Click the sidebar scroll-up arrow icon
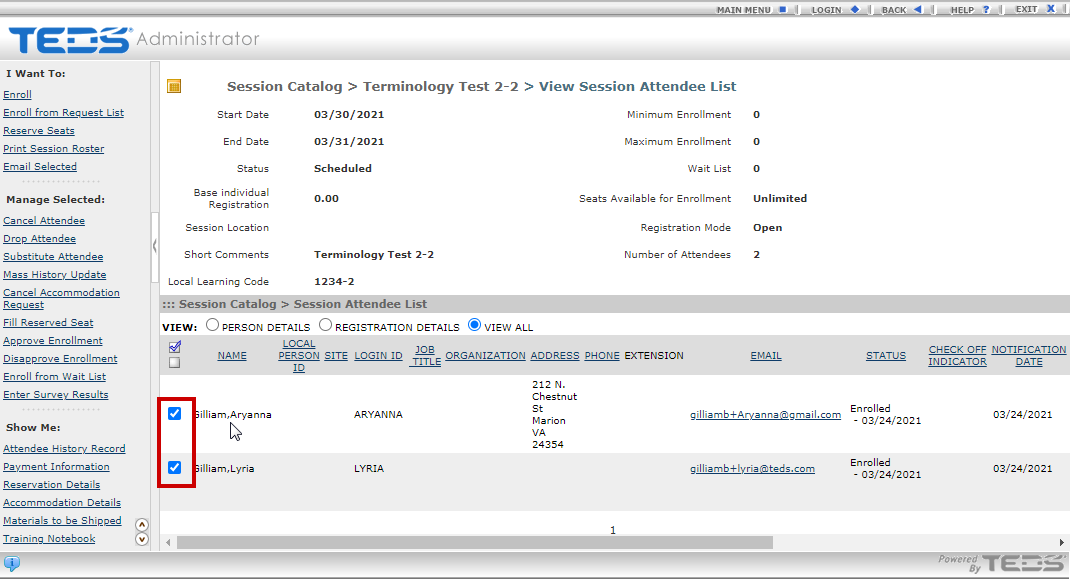Image resolution: width=1070 pixels, height=580 pixels. (x=141, y=524)
